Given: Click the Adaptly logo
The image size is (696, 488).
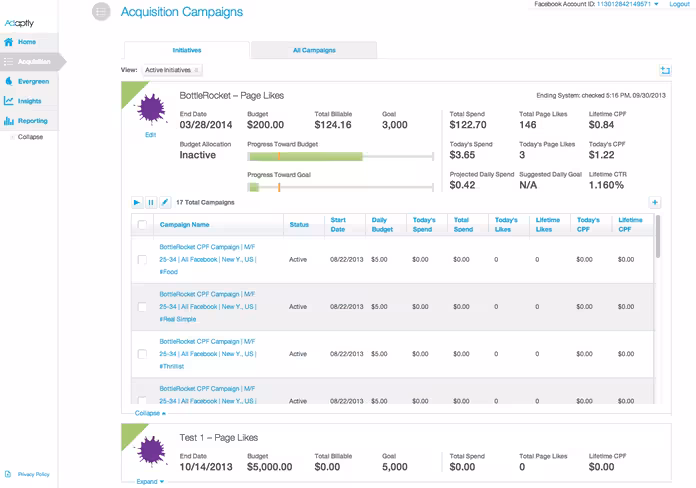Looking at the screenshot, I should pos(19,23).
